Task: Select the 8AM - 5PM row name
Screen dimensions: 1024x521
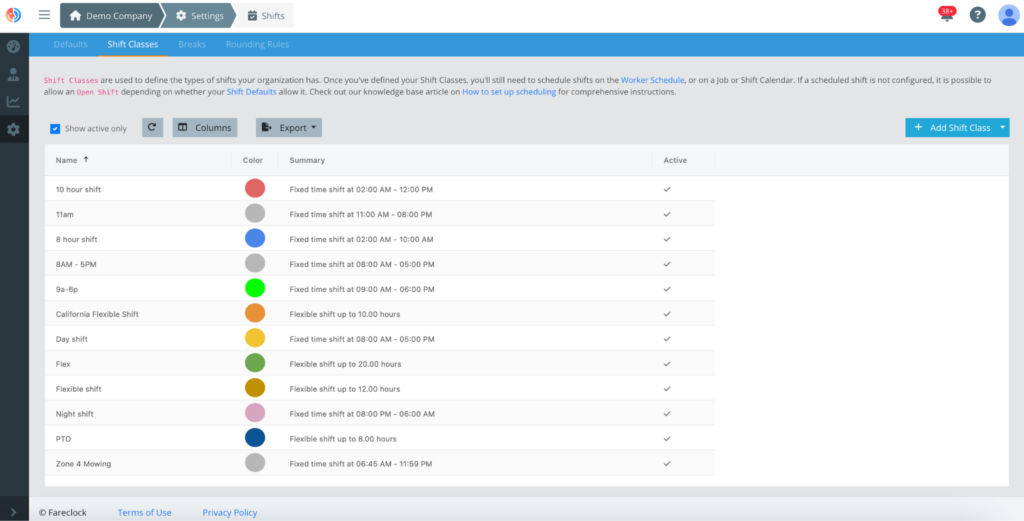Action: tap(76, 264)
